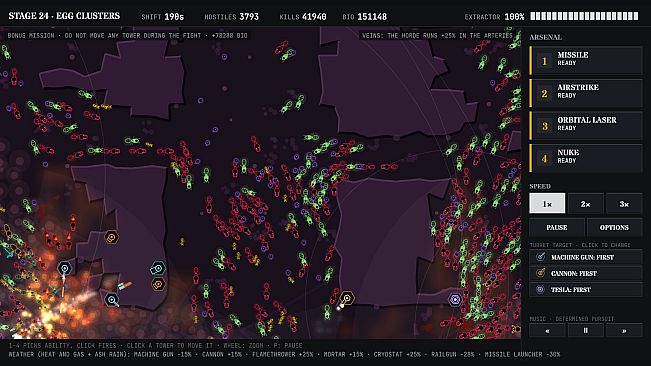This screenshot has height=366, width=651.
Task: Select the Missile ability
Action: point(586,61)
